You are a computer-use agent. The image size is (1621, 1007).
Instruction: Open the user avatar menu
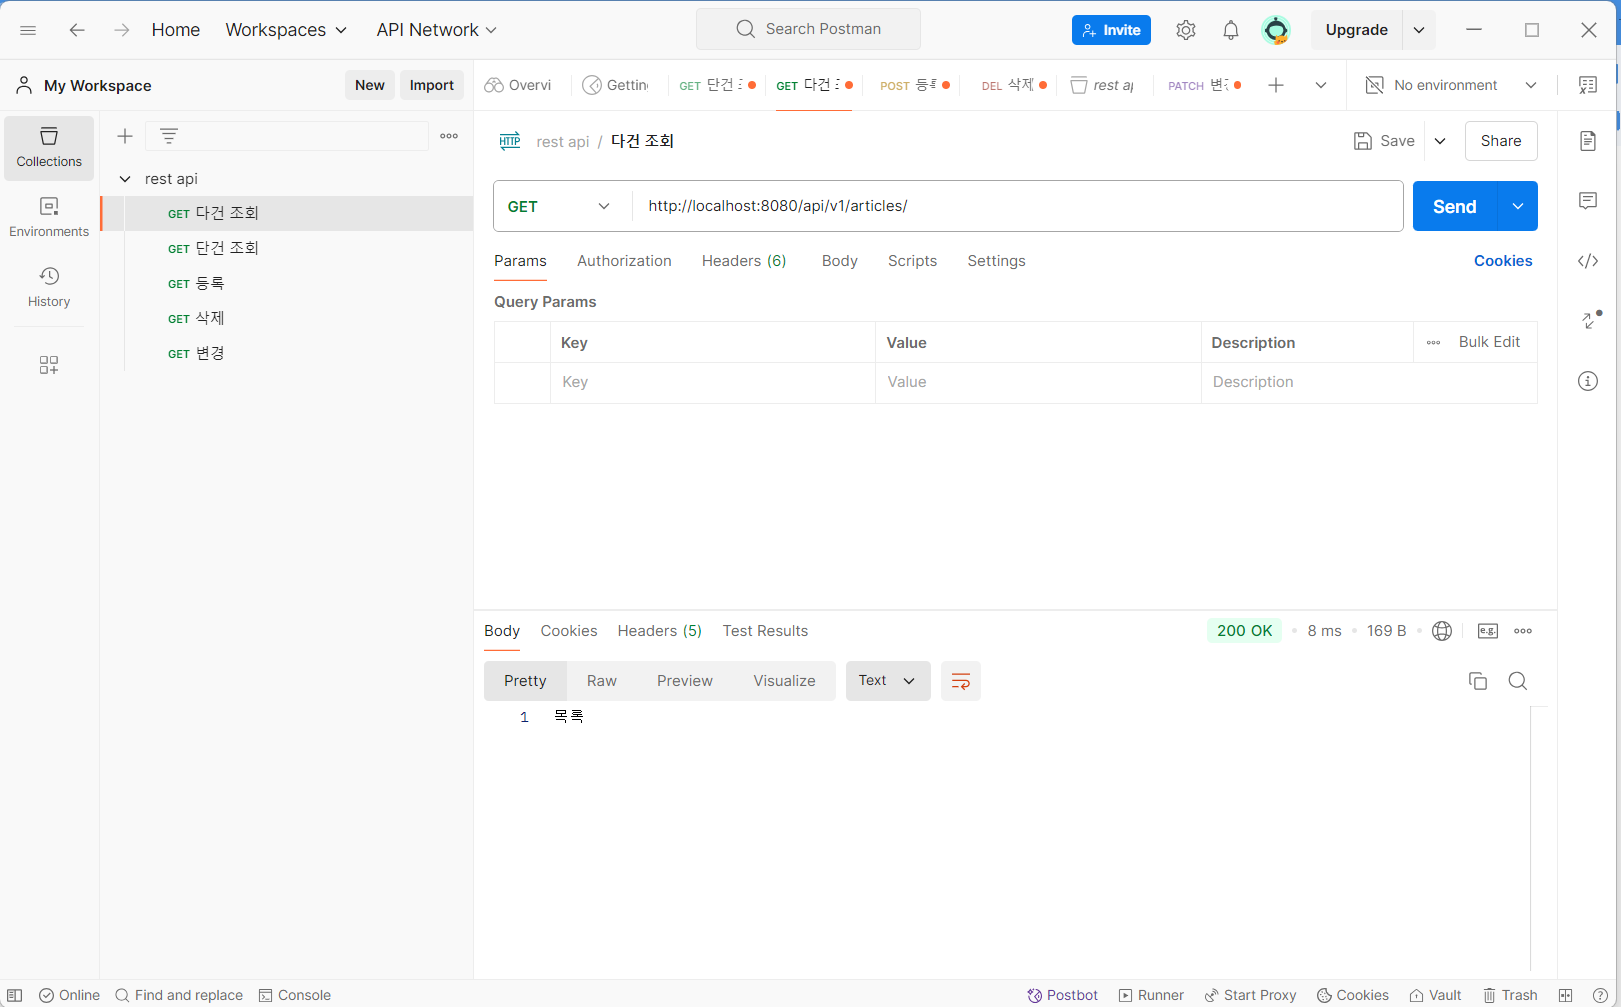click(1276, 30)
